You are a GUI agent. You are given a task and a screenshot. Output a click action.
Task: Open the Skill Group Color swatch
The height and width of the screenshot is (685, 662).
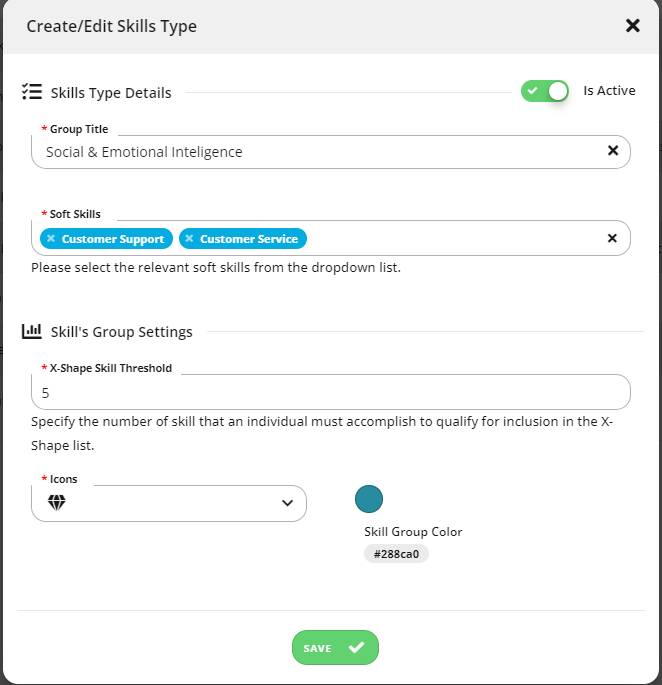tap(369, 499)
